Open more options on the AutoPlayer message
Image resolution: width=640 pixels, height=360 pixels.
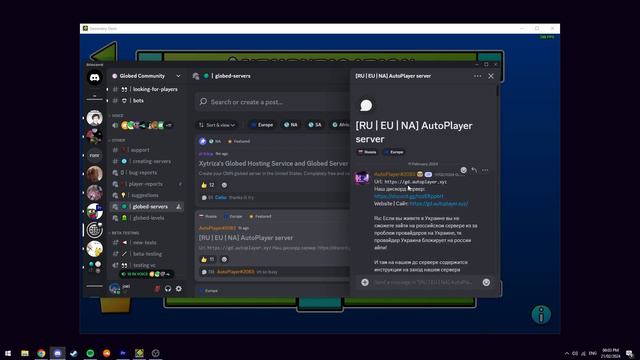pyautogui.click(x=485, y=170)
